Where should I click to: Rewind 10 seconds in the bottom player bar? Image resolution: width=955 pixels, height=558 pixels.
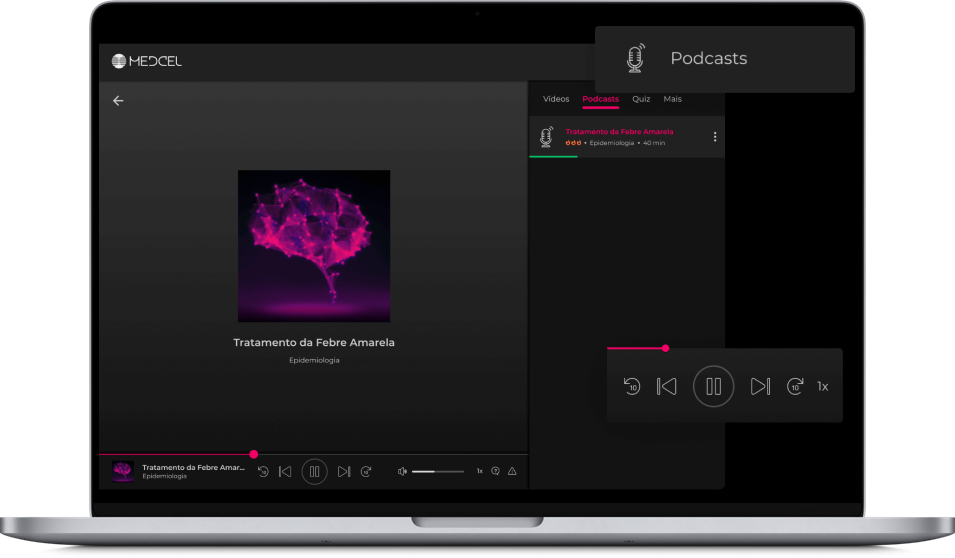(x=263, y=471)
